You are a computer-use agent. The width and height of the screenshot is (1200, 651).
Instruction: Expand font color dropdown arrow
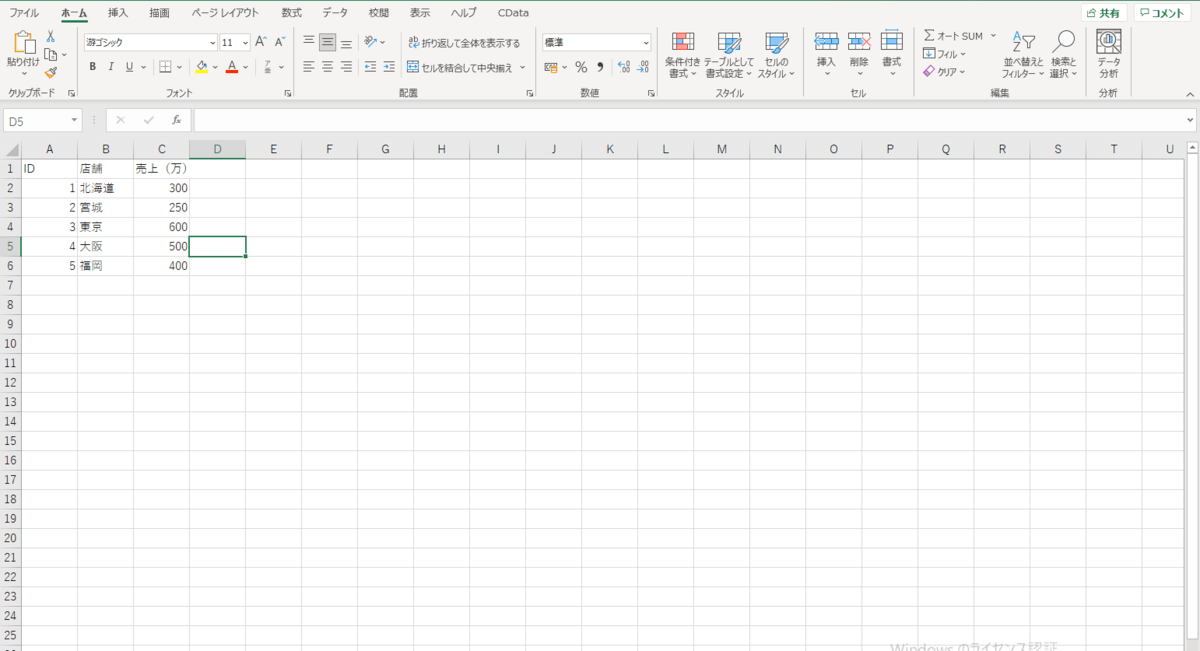pyautogui.click(x=246, y=67)
